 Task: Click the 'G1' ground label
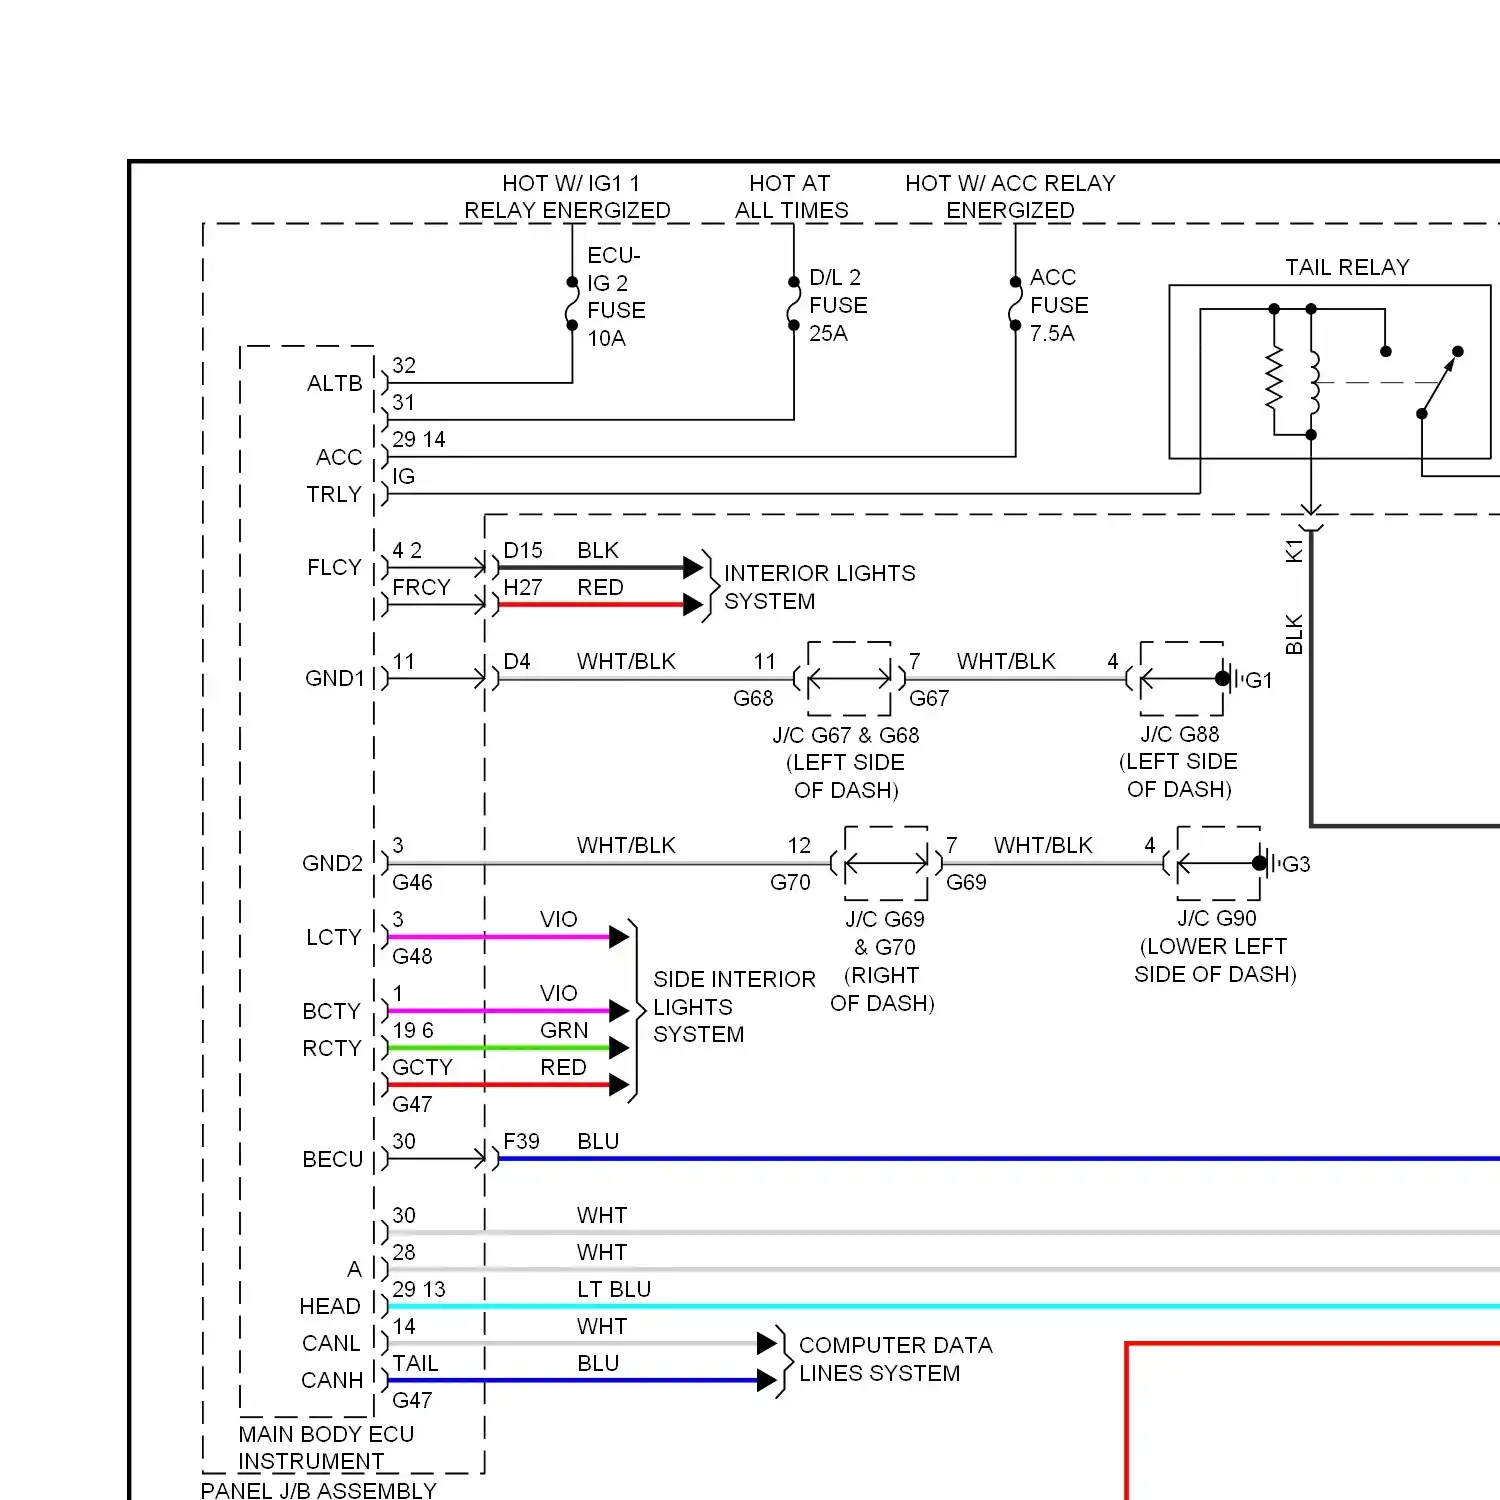point(1259,681)
